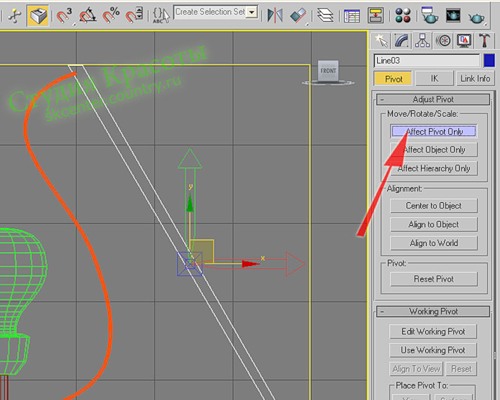Image resolution: width=500 pixels, height=400 pixels.
Task: Click the Quick Render teapot
Action: (x=477, y=17)
